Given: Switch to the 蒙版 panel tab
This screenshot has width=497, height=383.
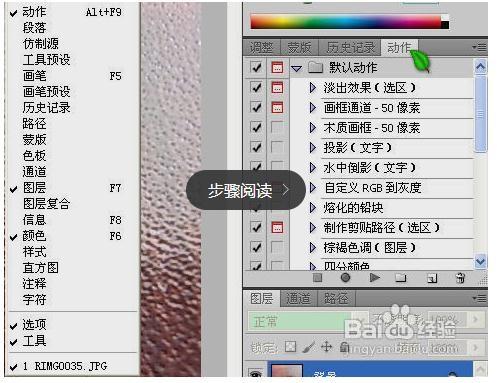Looking at the screenshot, I should click(299, 48).
